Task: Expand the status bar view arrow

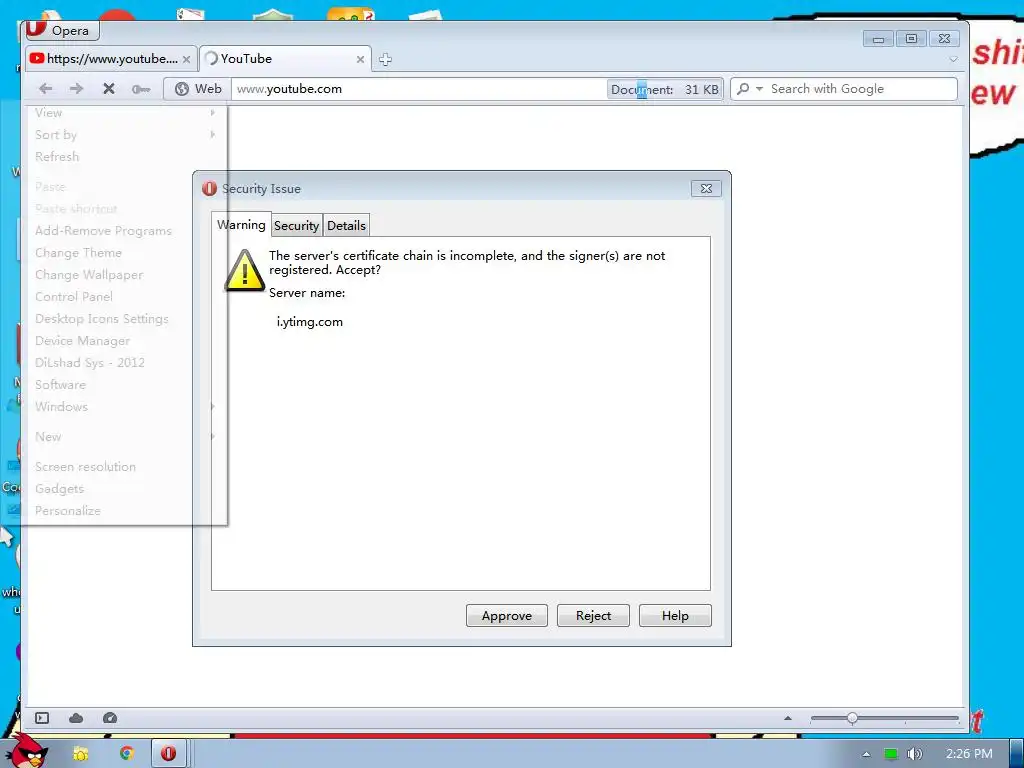Action: 788,718
